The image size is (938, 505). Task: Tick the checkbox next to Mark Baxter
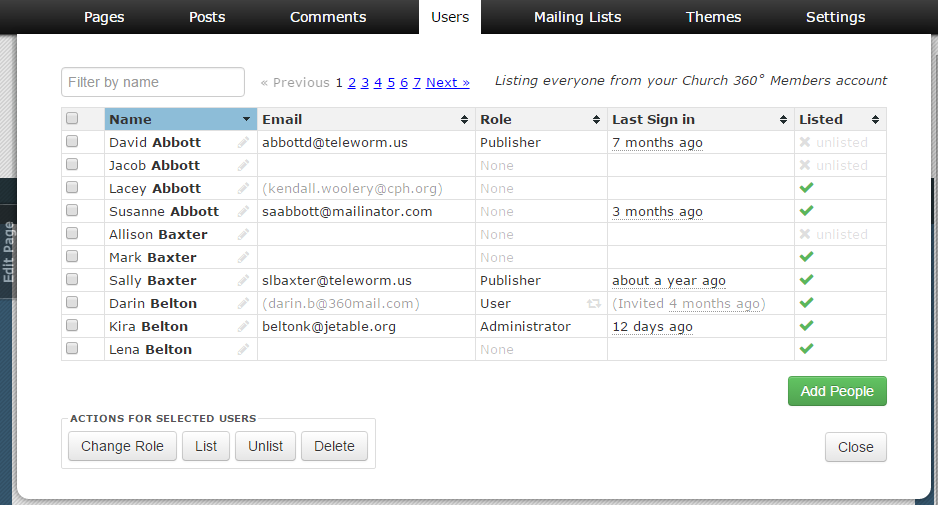72,257
